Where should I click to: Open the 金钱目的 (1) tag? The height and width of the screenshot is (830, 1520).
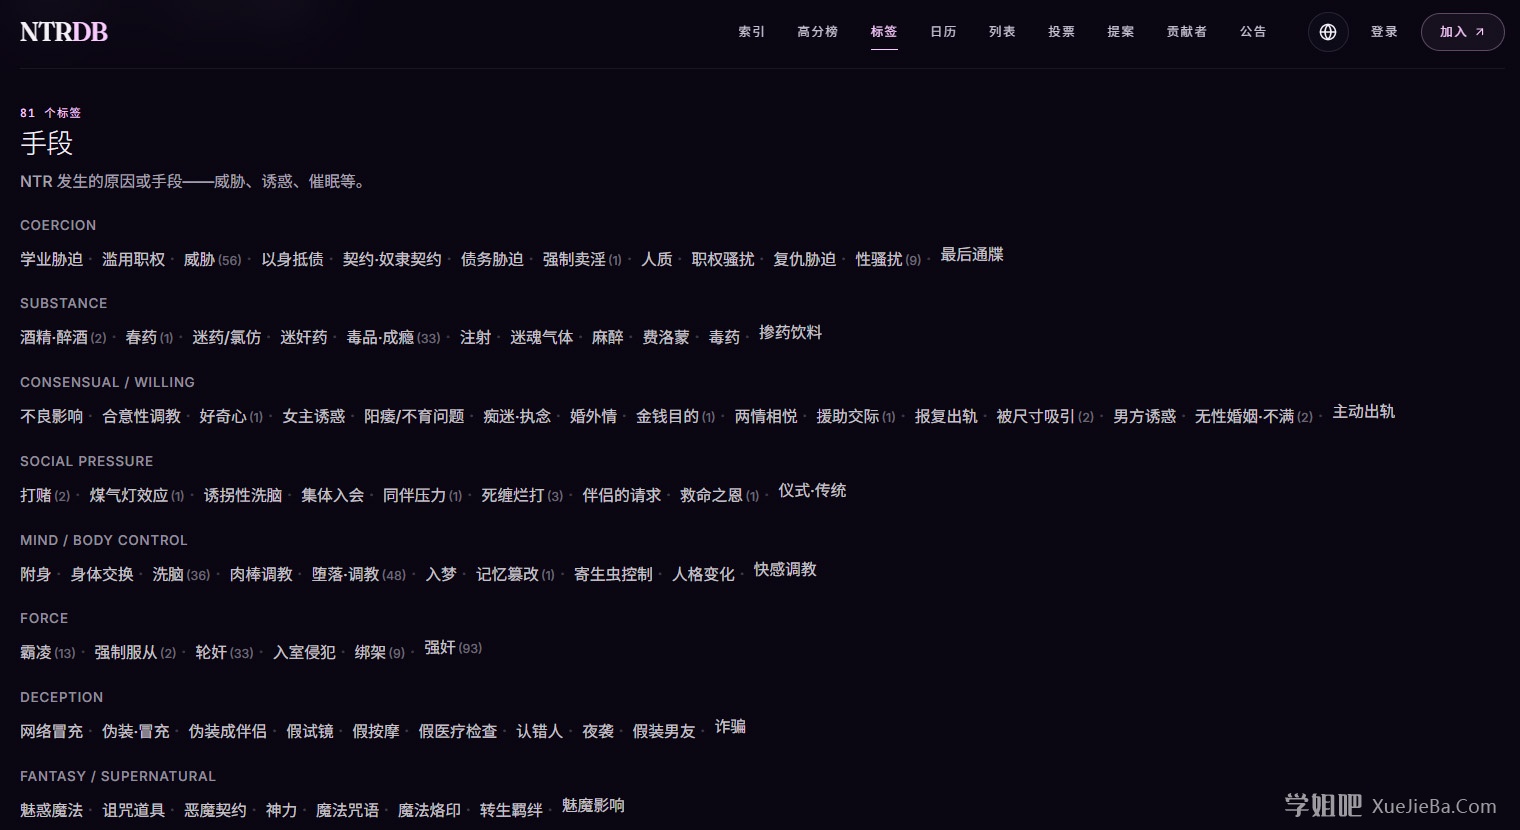coord(675,416)
